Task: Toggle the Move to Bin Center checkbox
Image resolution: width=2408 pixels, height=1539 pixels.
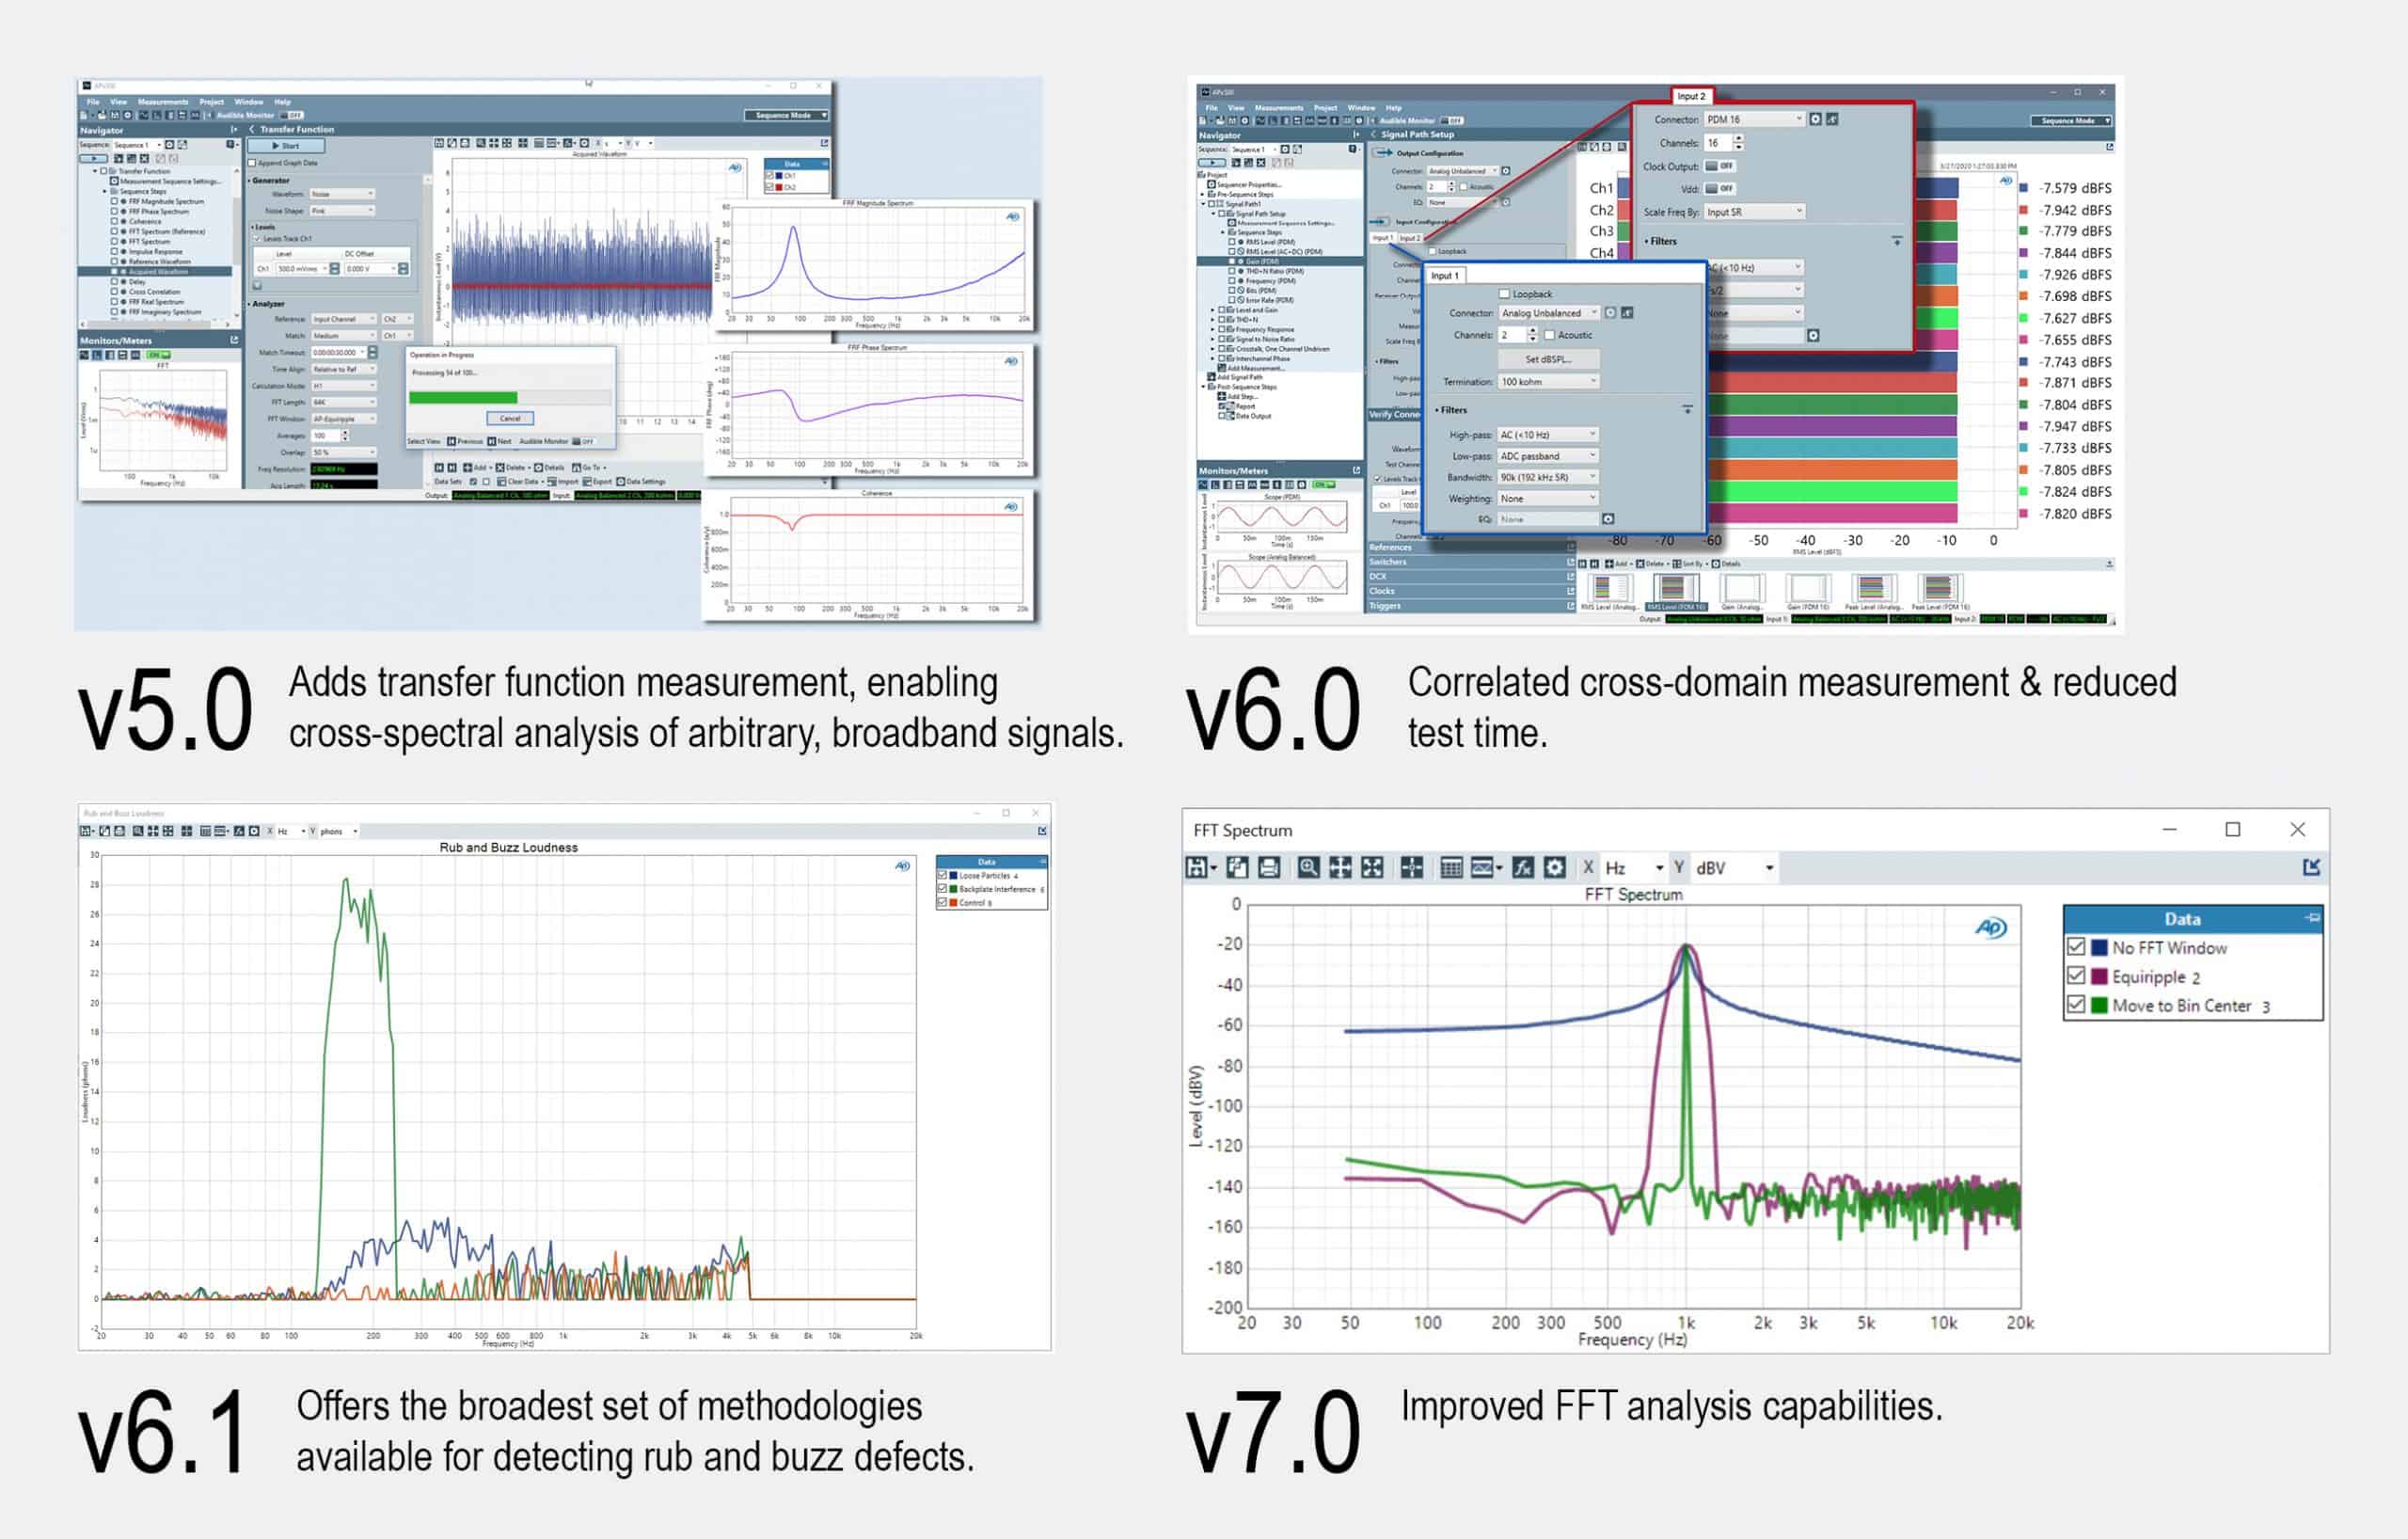Action: pos(2076,1005)
